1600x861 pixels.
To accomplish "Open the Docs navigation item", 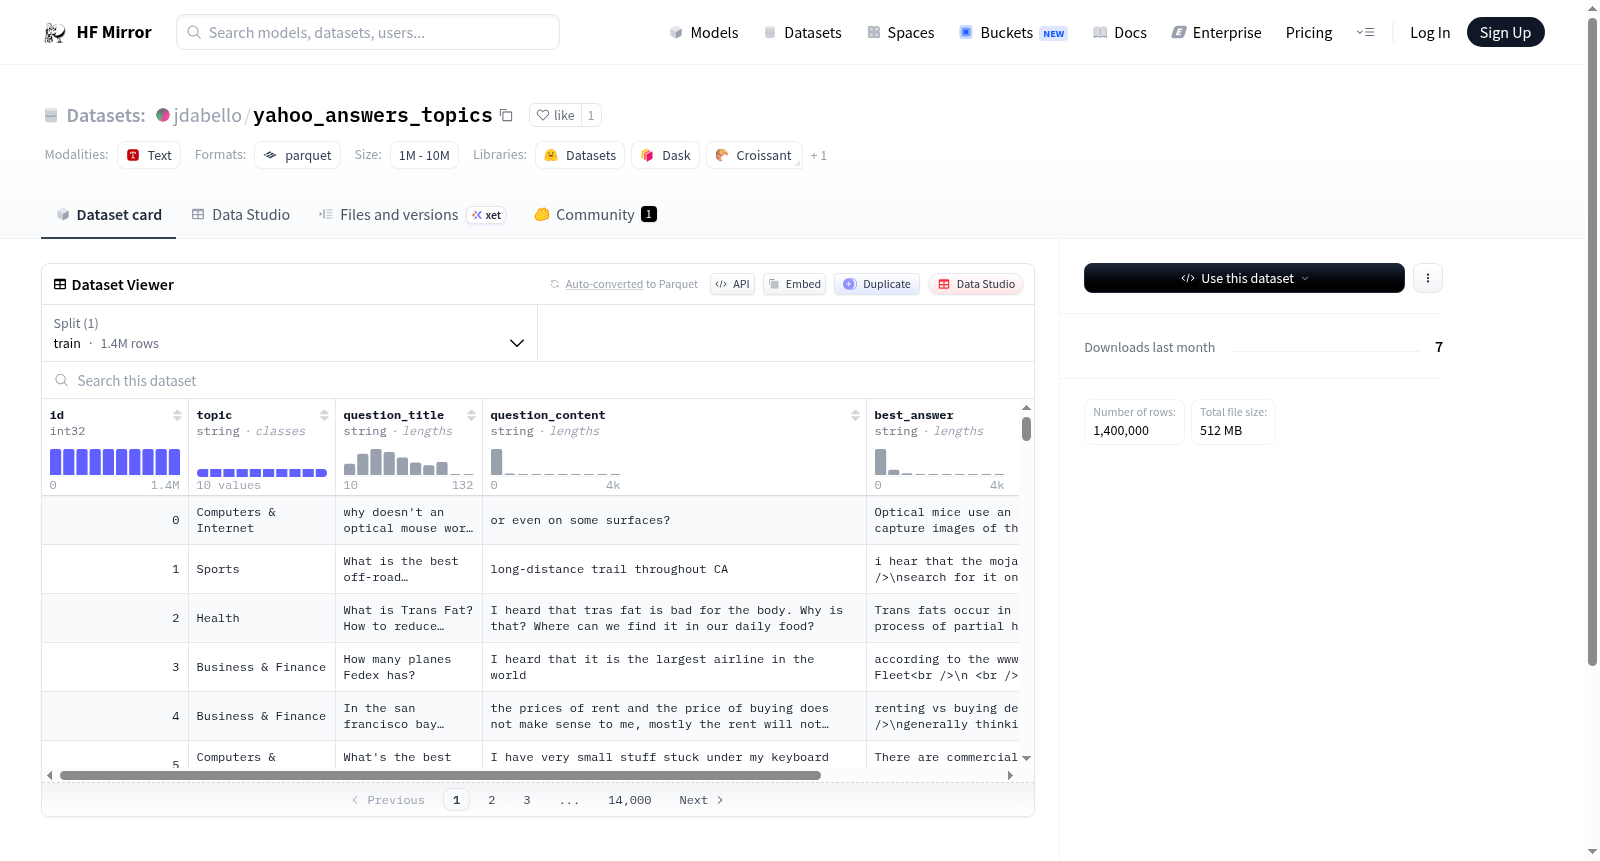I will point(1120,32).
